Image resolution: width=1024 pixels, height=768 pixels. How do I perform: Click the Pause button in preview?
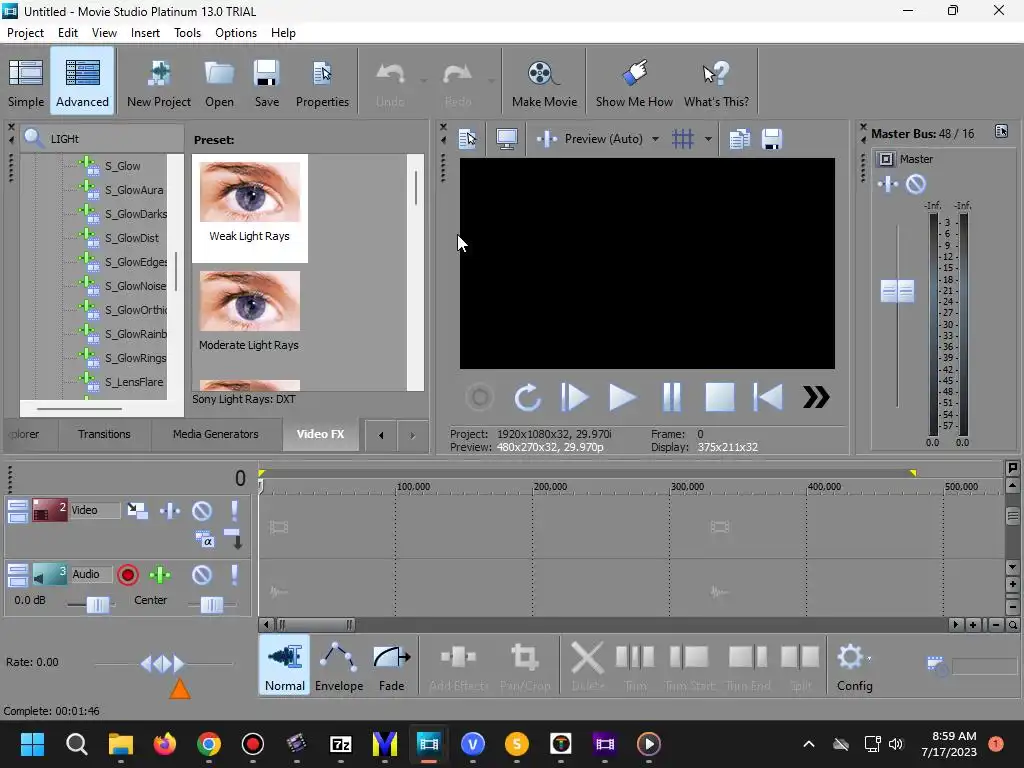tap(671, 397)
